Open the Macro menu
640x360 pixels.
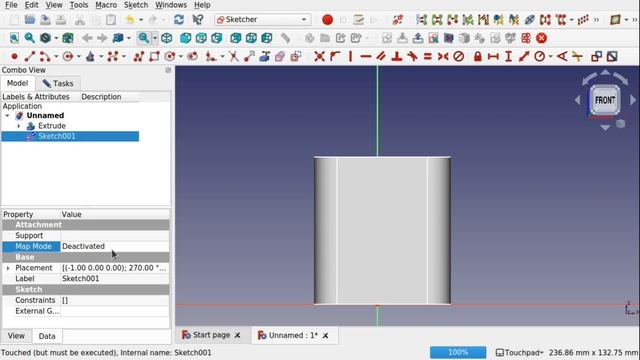tap(106, 5)
